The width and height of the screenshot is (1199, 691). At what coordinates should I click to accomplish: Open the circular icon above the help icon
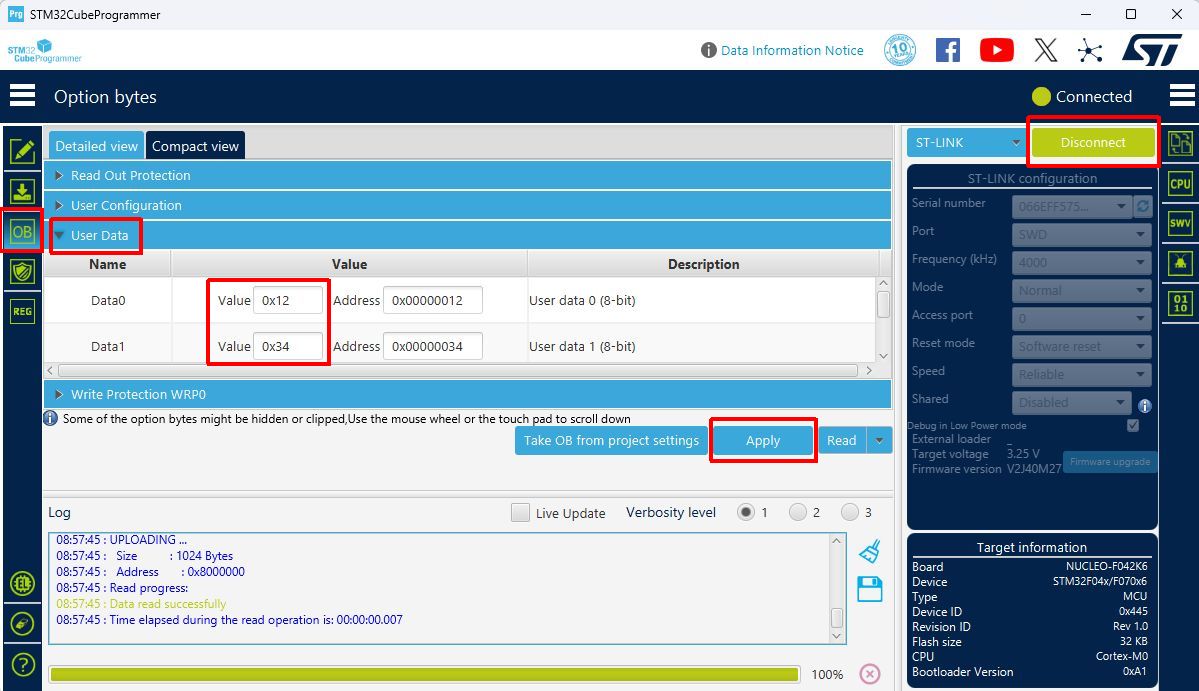23,624
